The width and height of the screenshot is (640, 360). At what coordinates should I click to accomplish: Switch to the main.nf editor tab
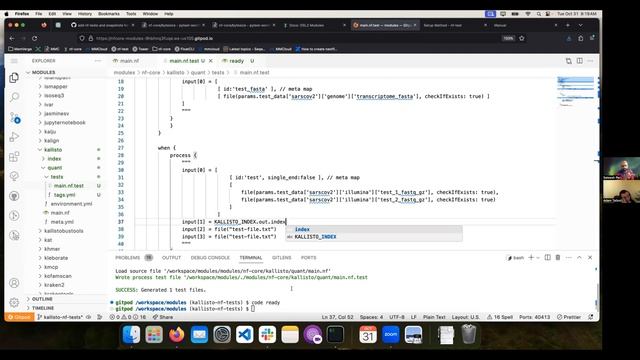(x=129, y=61)
